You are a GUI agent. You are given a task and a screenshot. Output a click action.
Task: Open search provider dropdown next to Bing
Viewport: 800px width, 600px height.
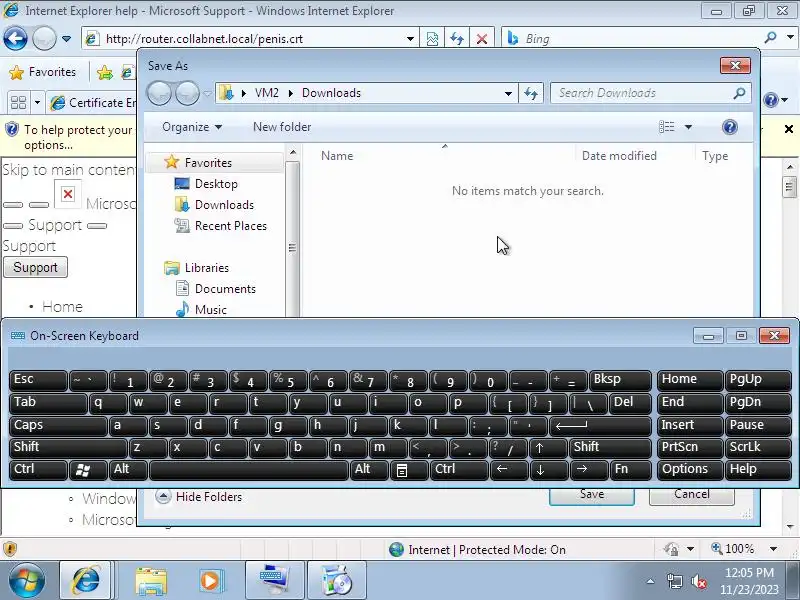[790, 38]
